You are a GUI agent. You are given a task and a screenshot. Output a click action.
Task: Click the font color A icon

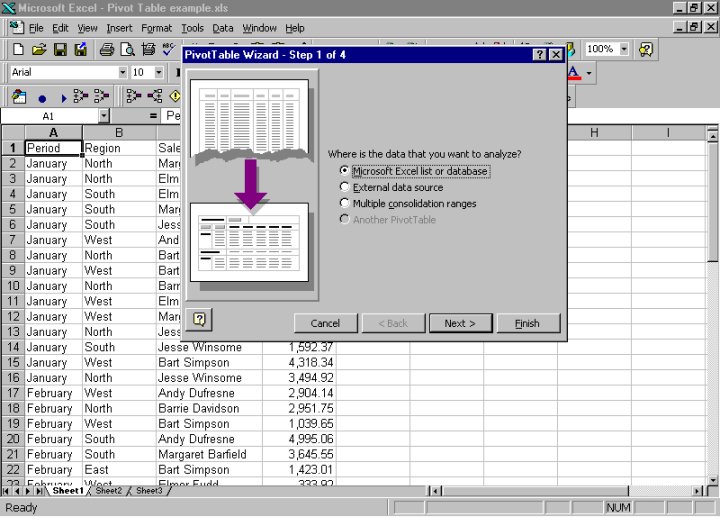tap(574, 73)
